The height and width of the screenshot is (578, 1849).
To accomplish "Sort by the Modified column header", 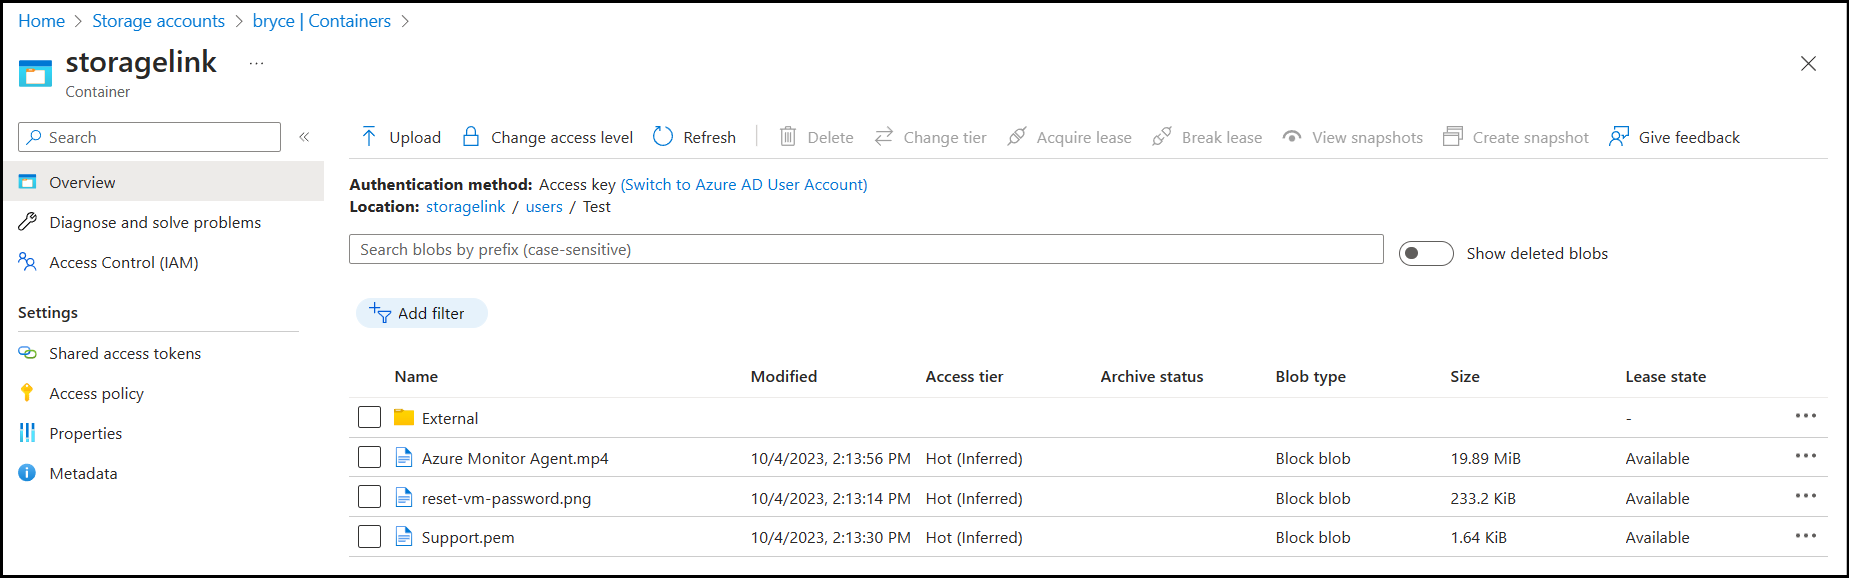I will tap(784, 376).
